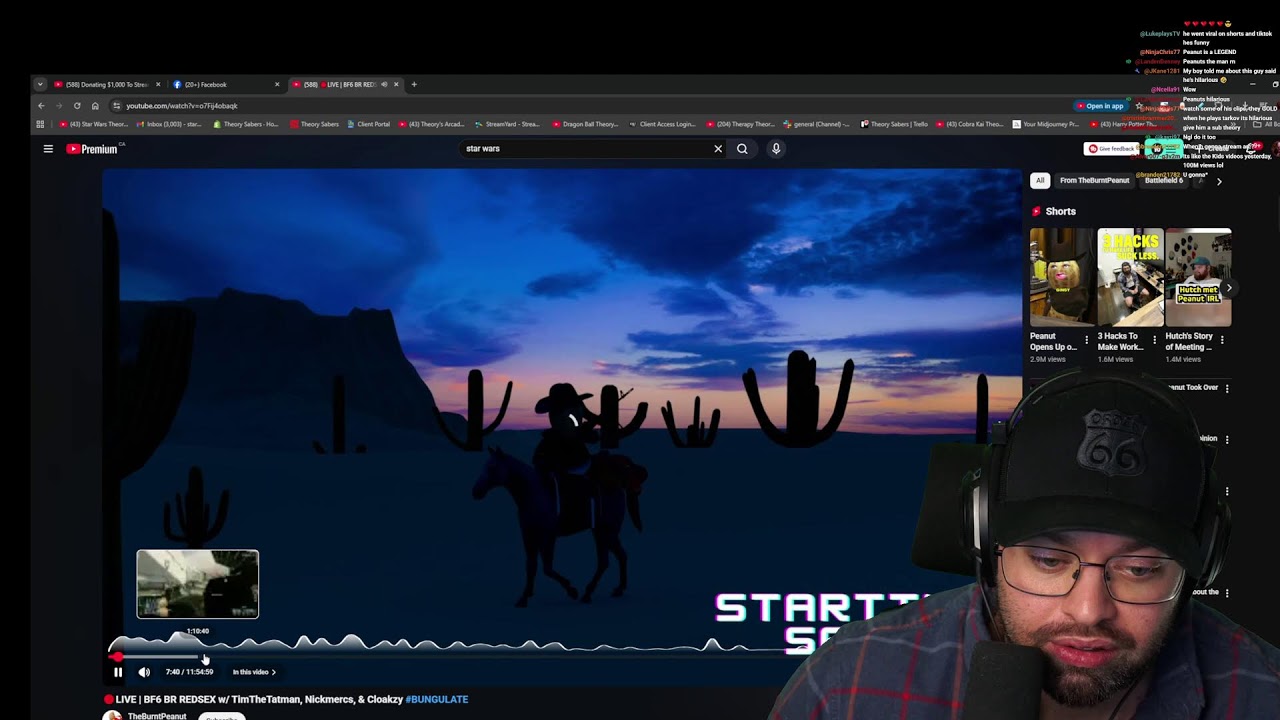Open options menu for 'Peanut Opens Up' short
Screen dimensions: 1280x720
tap(1087, 341)
